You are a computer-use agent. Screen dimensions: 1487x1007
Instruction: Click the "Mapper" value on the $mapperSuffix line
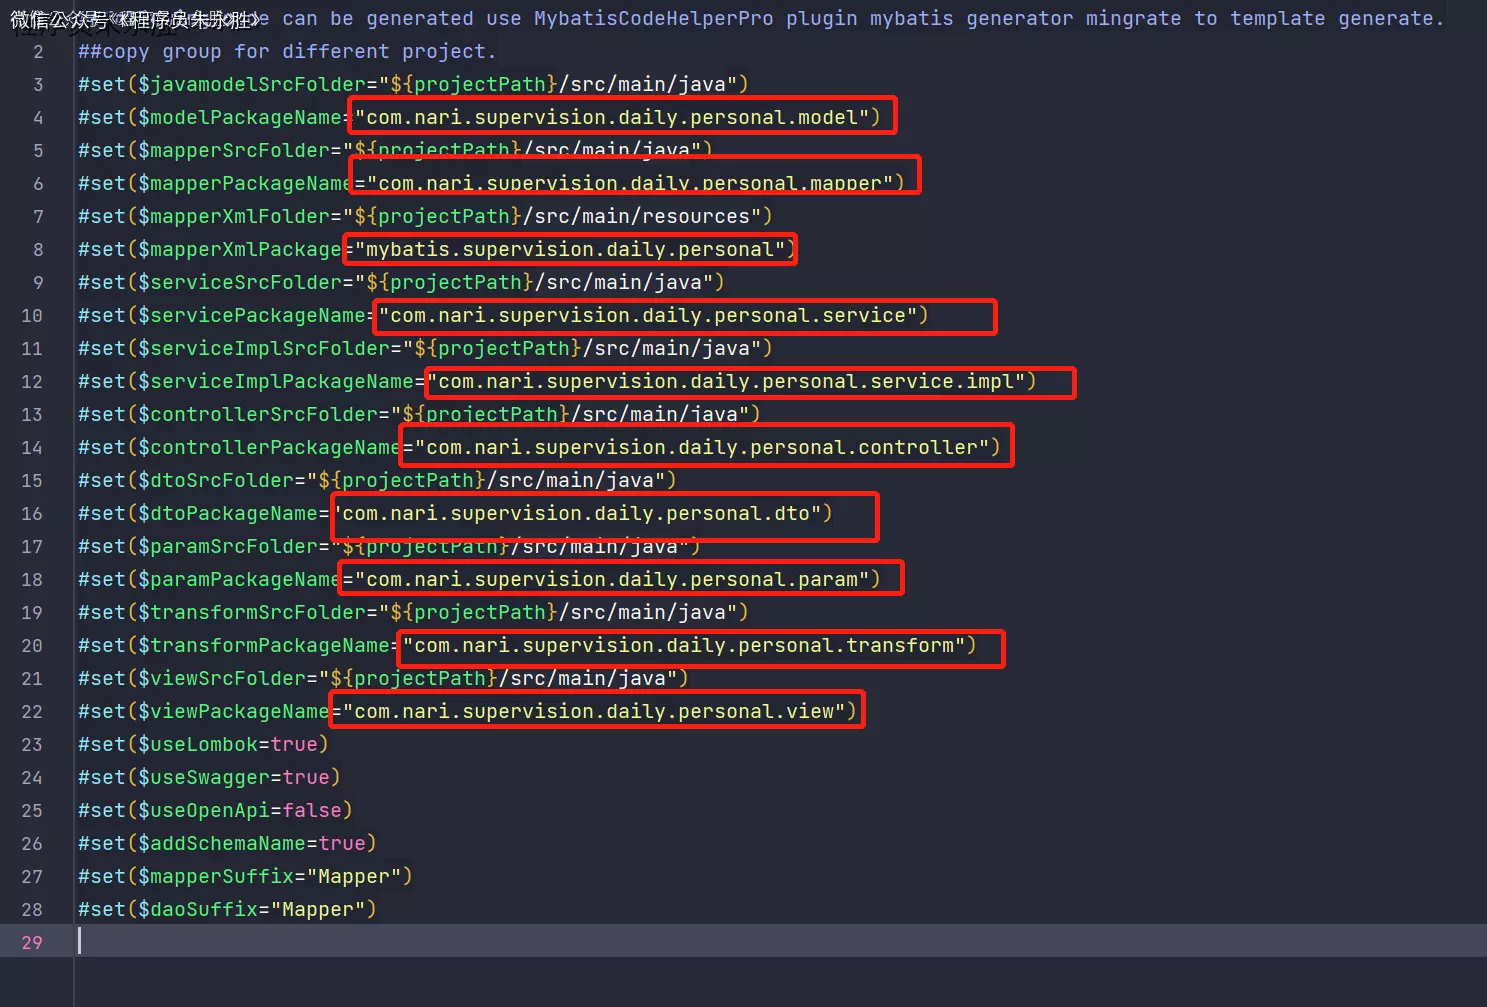[x=354, y=876]
